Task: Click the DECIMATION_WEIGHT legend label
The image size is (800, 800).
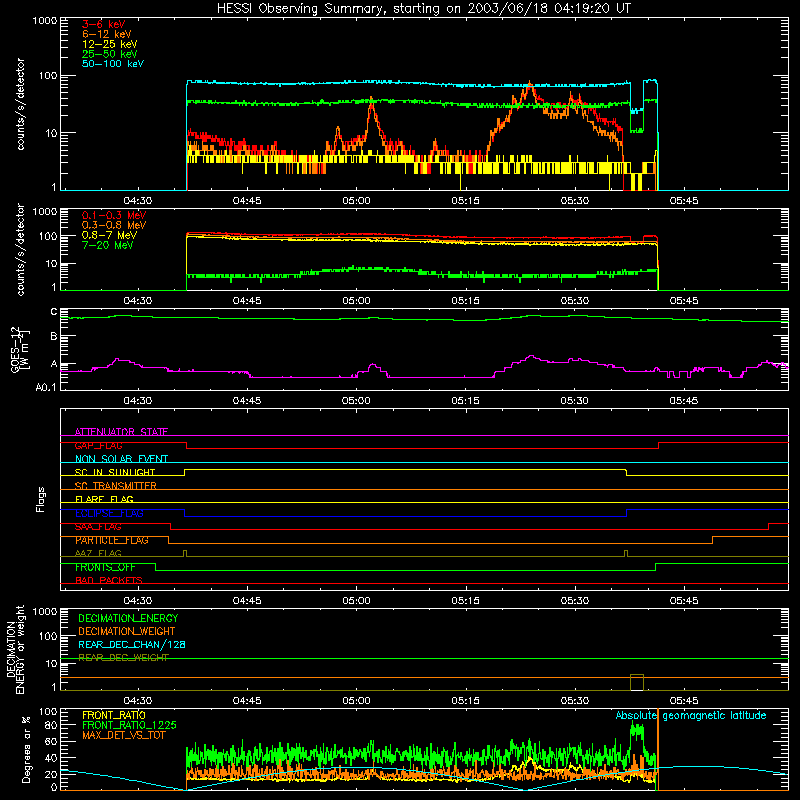Action: pos(127,631)
